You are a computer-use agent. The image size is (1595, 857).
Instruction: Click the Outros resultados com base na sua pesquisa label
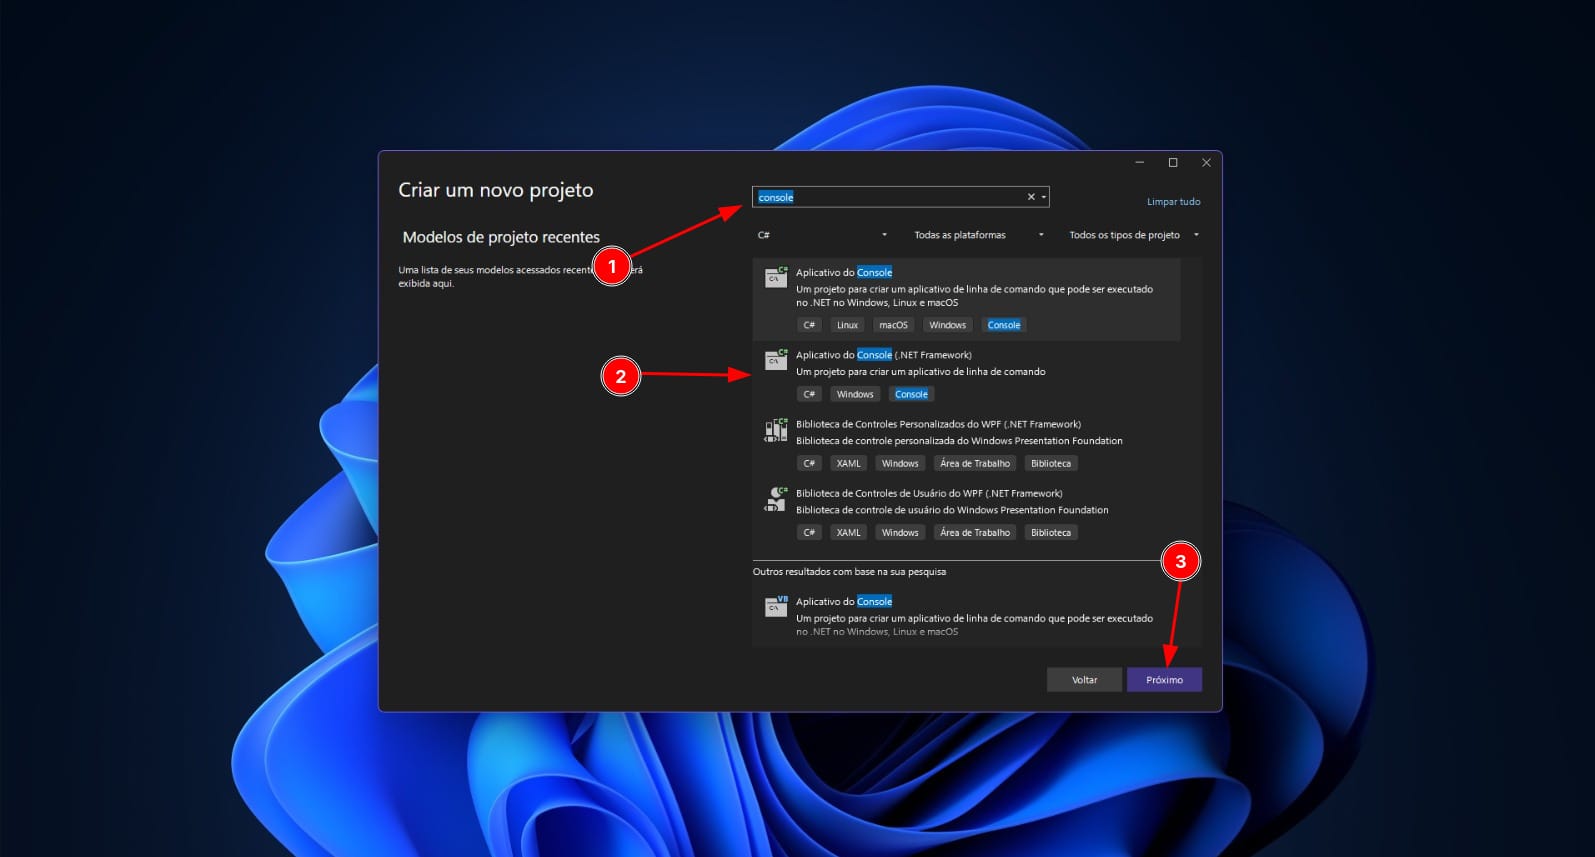click(x=849, y=572)
